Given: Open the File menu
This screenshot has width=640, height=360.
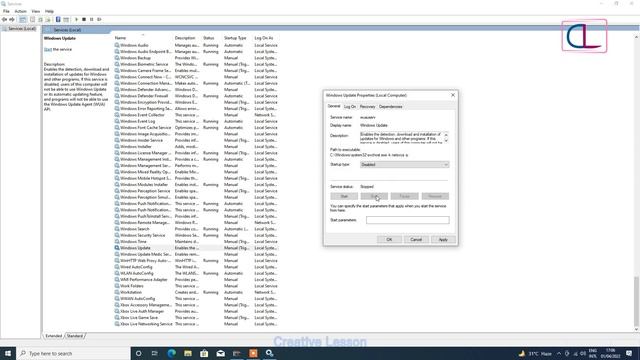Looking at the screenshot, I should point(6,11).
